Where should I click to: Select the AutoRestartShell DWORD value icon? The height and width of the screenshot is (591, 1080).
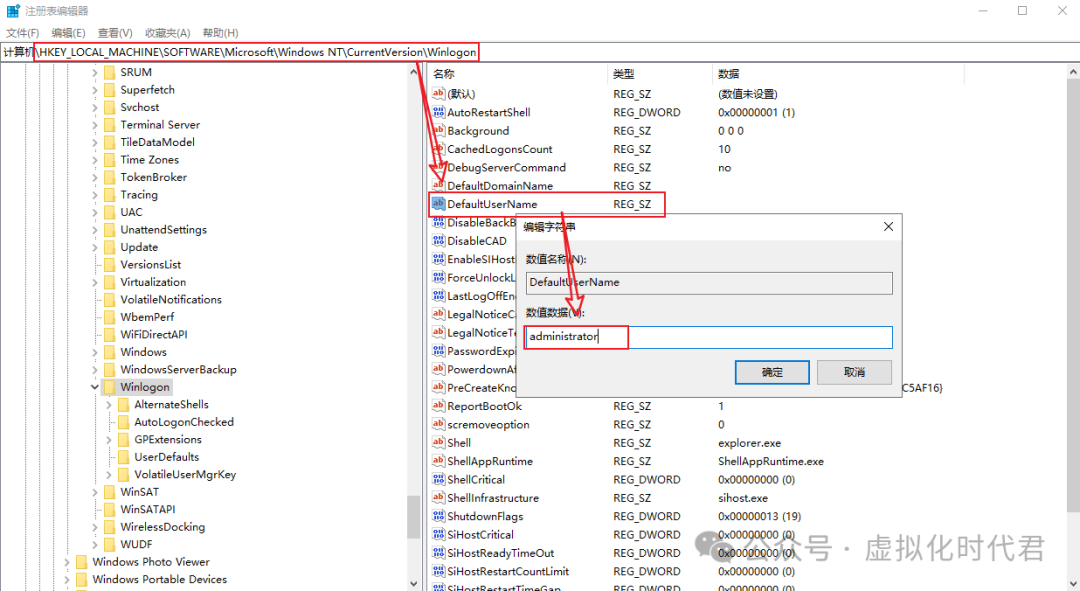tap(438, 112)
